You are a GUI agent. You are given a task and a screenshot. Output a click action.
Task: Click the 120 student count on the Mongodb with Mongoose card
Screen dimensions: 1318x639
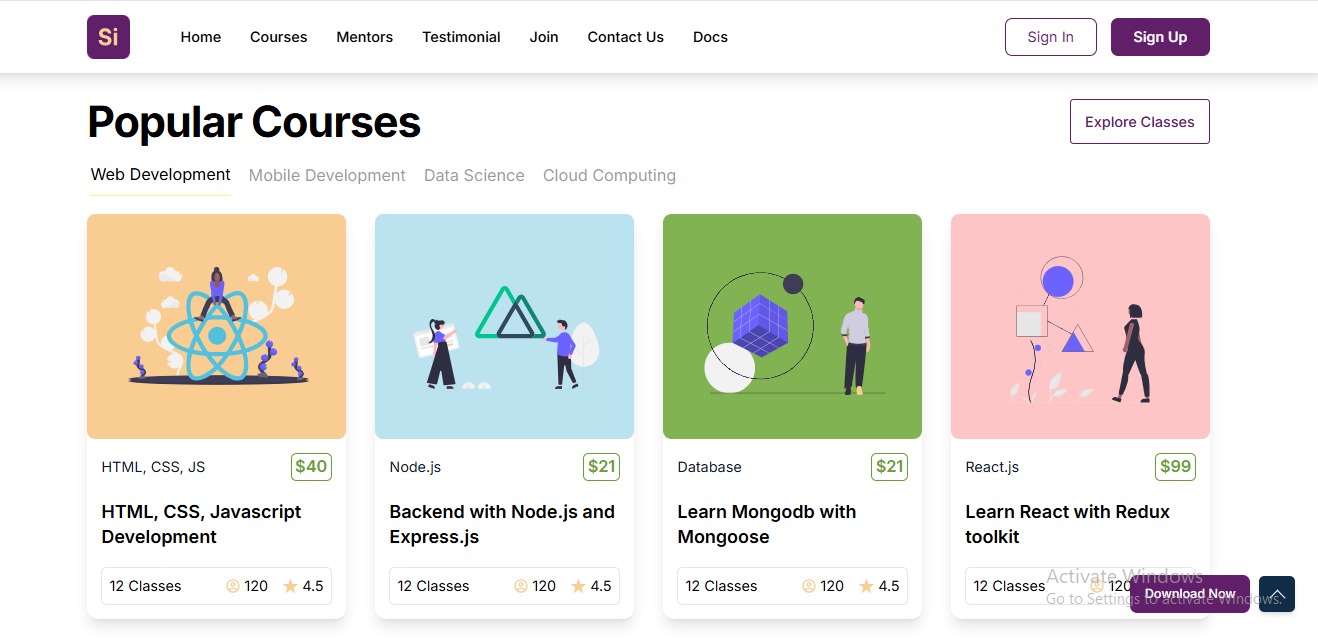[x=832, y=586]
